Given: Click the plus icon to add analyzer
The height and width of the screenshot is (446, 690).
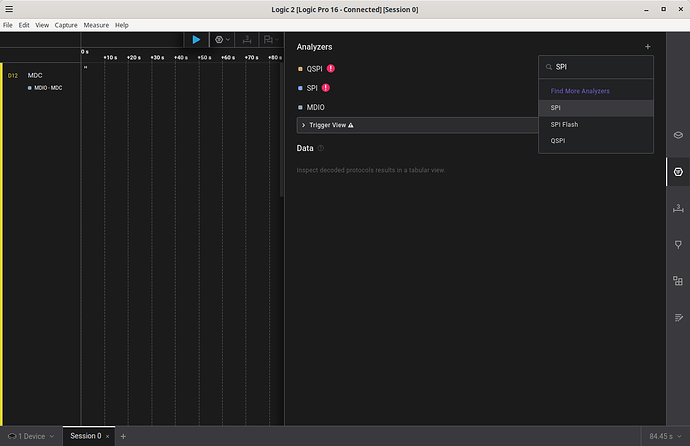Looking at the screenshot, I should [647, 47].
